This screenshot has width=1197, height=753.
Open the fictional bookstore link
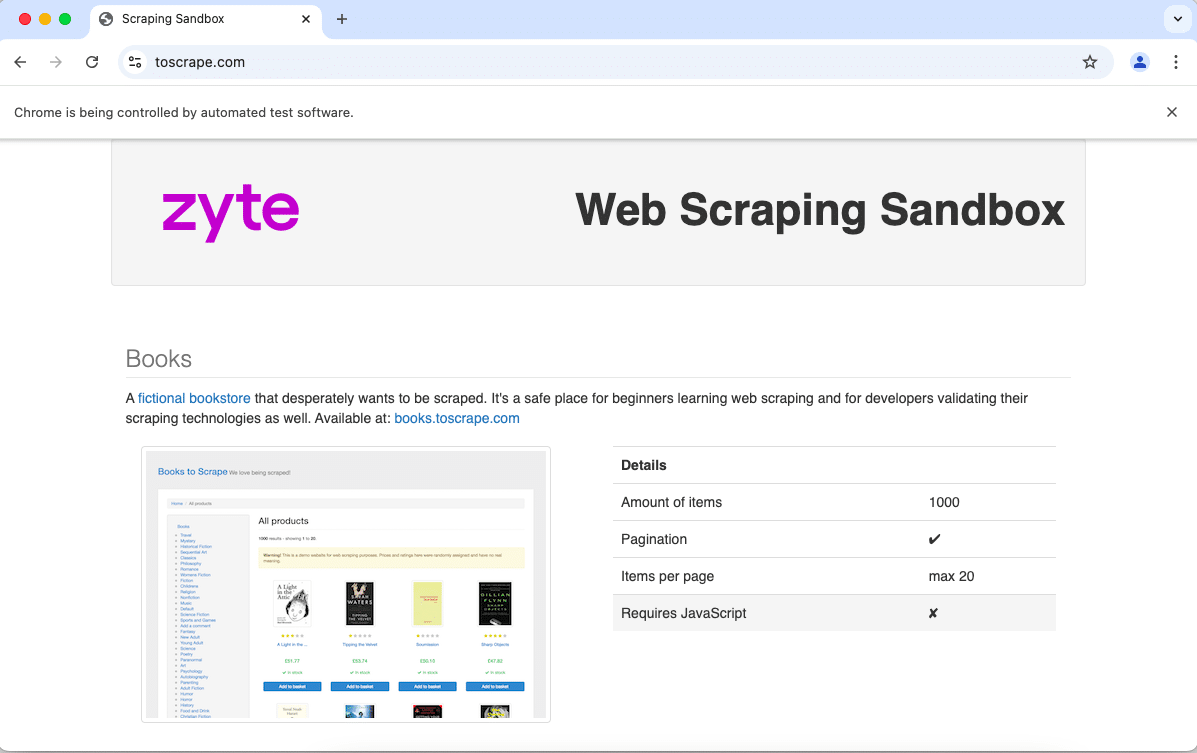193,398
